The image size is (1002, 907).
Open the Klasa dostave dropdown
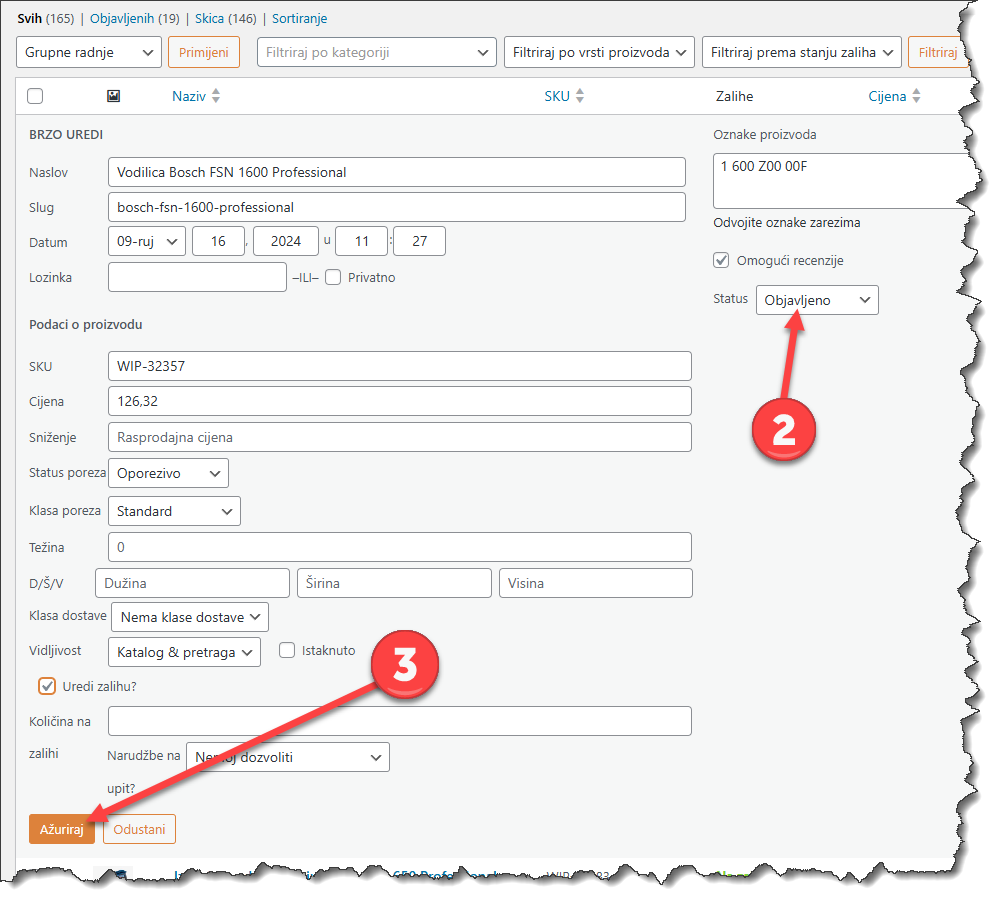click(189, 617)
